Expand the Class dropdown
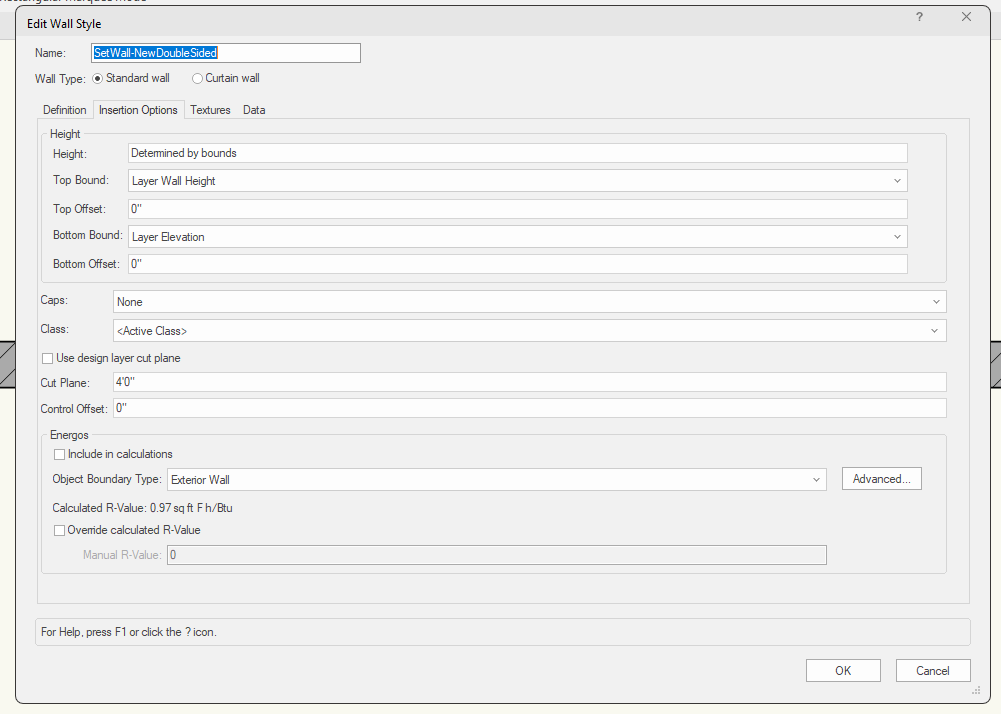Image resolution: width=1001 pixels, height=714 pixels. 529,330
